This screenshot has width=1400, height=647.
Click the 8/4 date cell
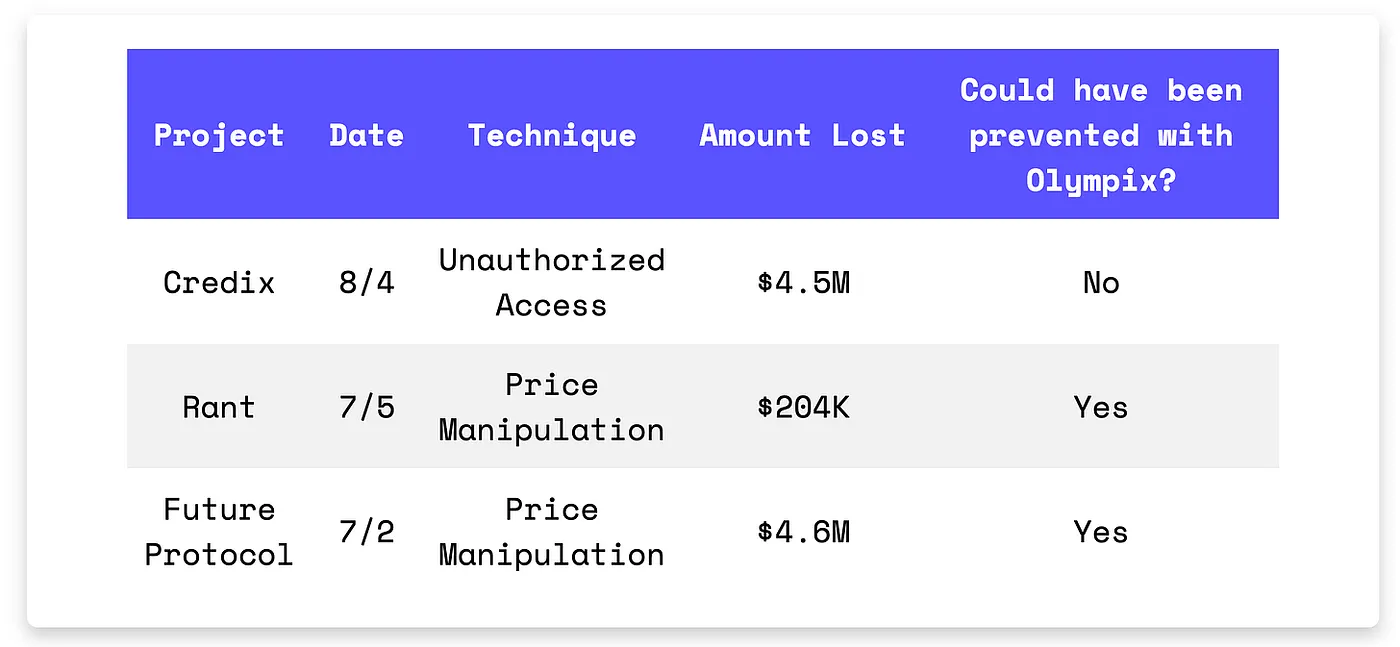tap(366, 283)
